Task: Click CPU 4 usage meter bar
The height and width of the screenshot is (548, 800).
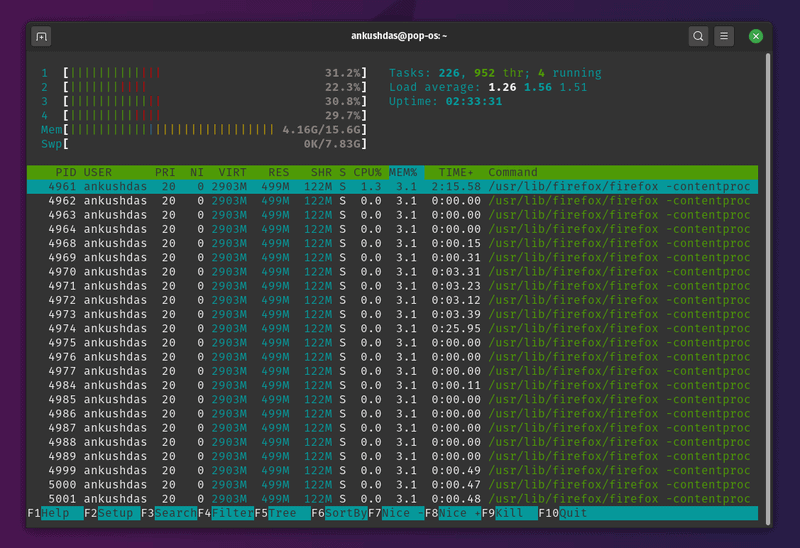Action: tap(215, 116)
